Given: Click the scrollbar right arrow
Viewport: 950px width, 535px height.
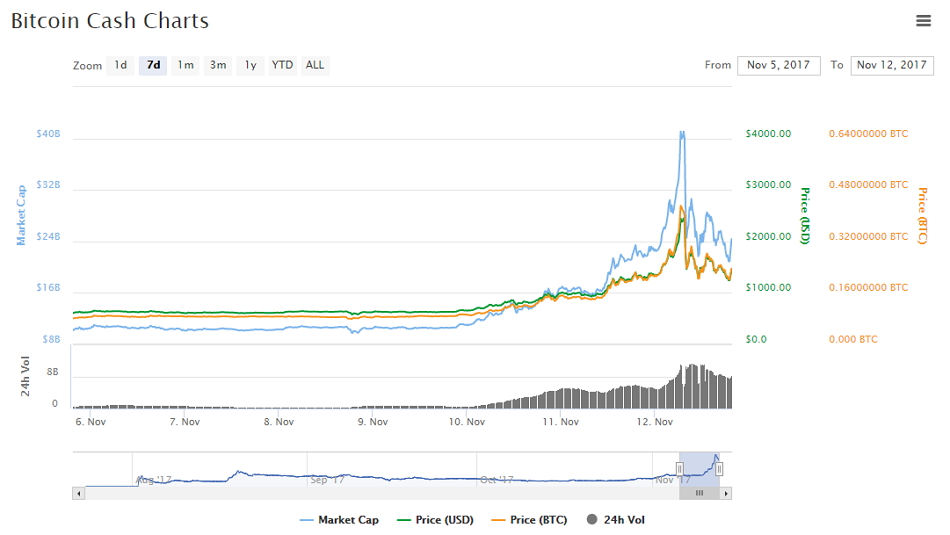Looking at the screenshot, I should pos(726,493).
